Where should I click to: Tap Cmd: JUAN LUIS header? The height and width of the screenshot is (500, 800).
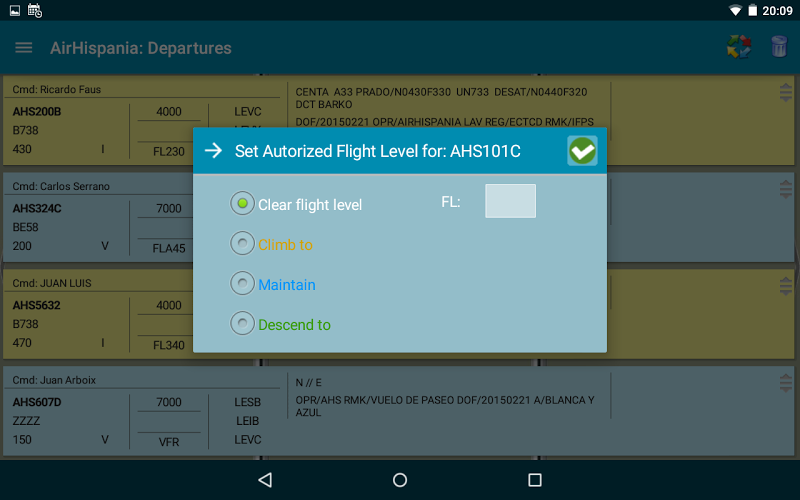click(x=52, y=283)
